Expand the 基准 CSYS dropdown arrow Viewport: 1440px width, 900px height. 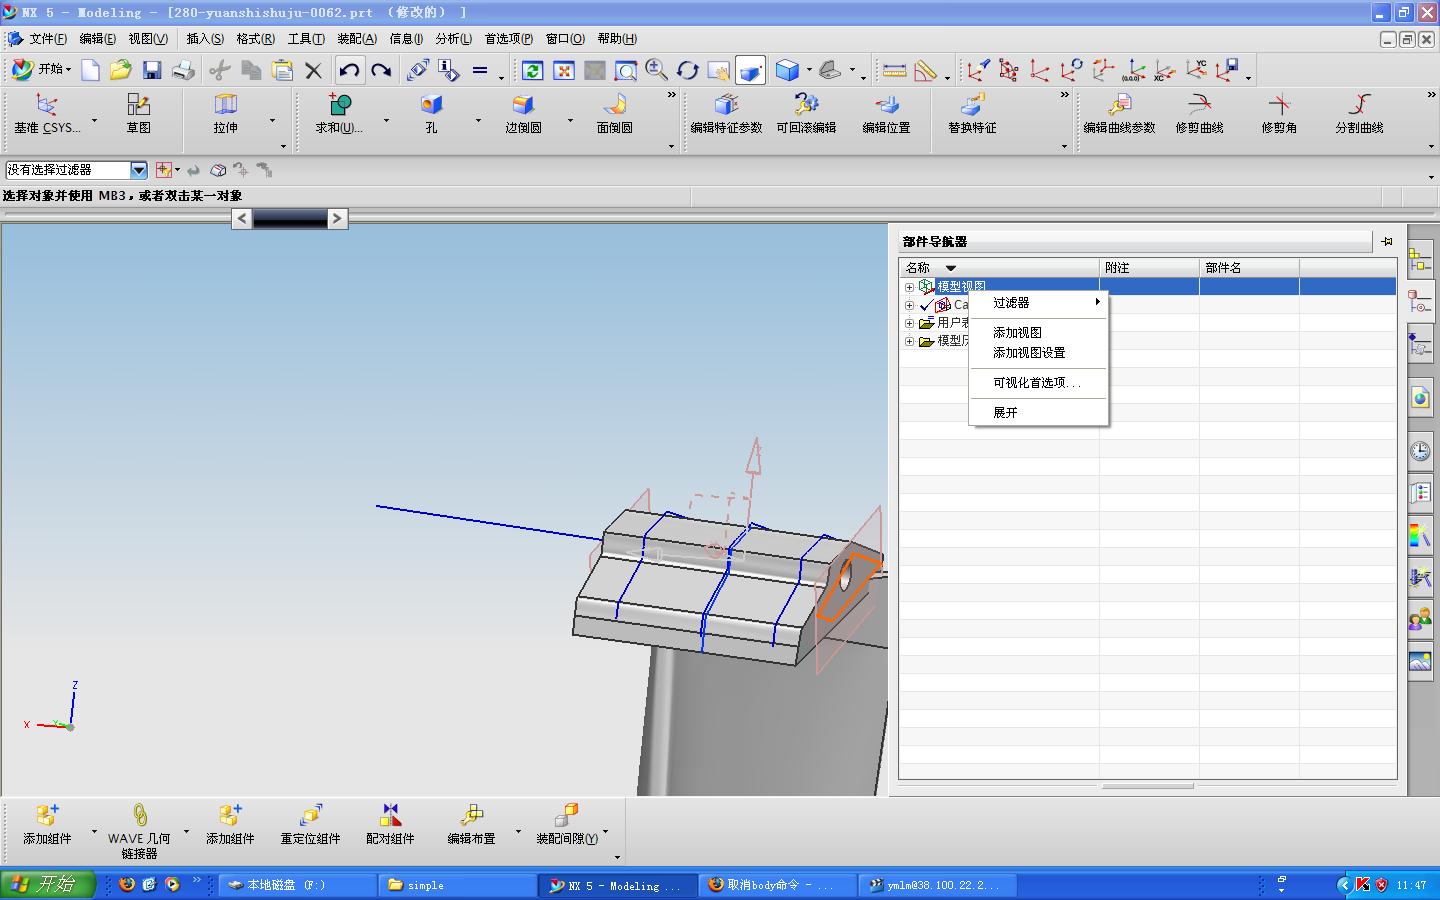(x=95, y=120)
